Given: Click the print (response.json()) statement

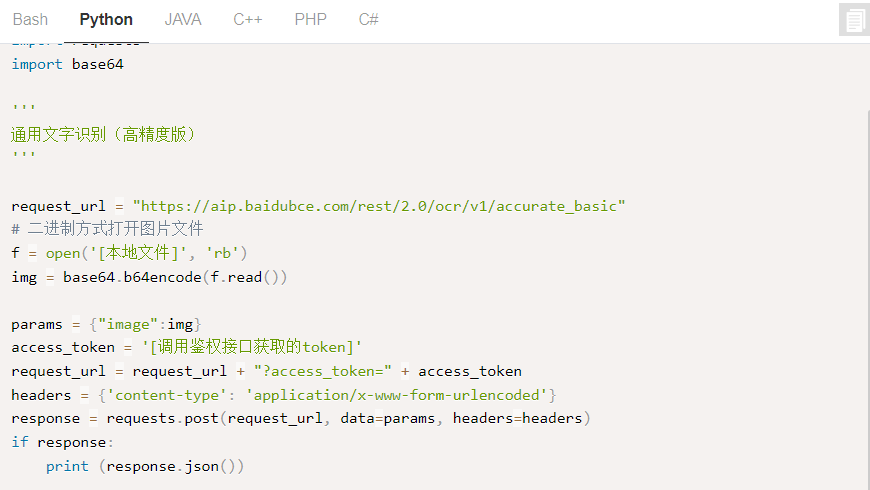Looking at the screenshot, I should (145, 467).
